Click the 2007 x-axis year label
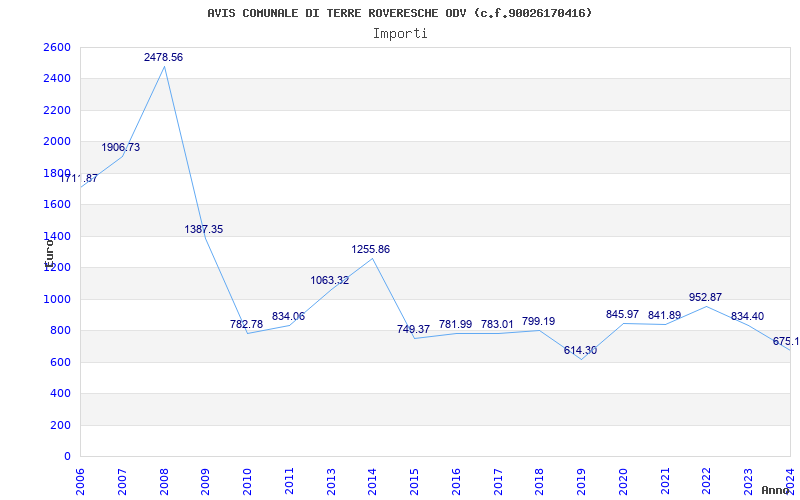 tap(122, 482)
